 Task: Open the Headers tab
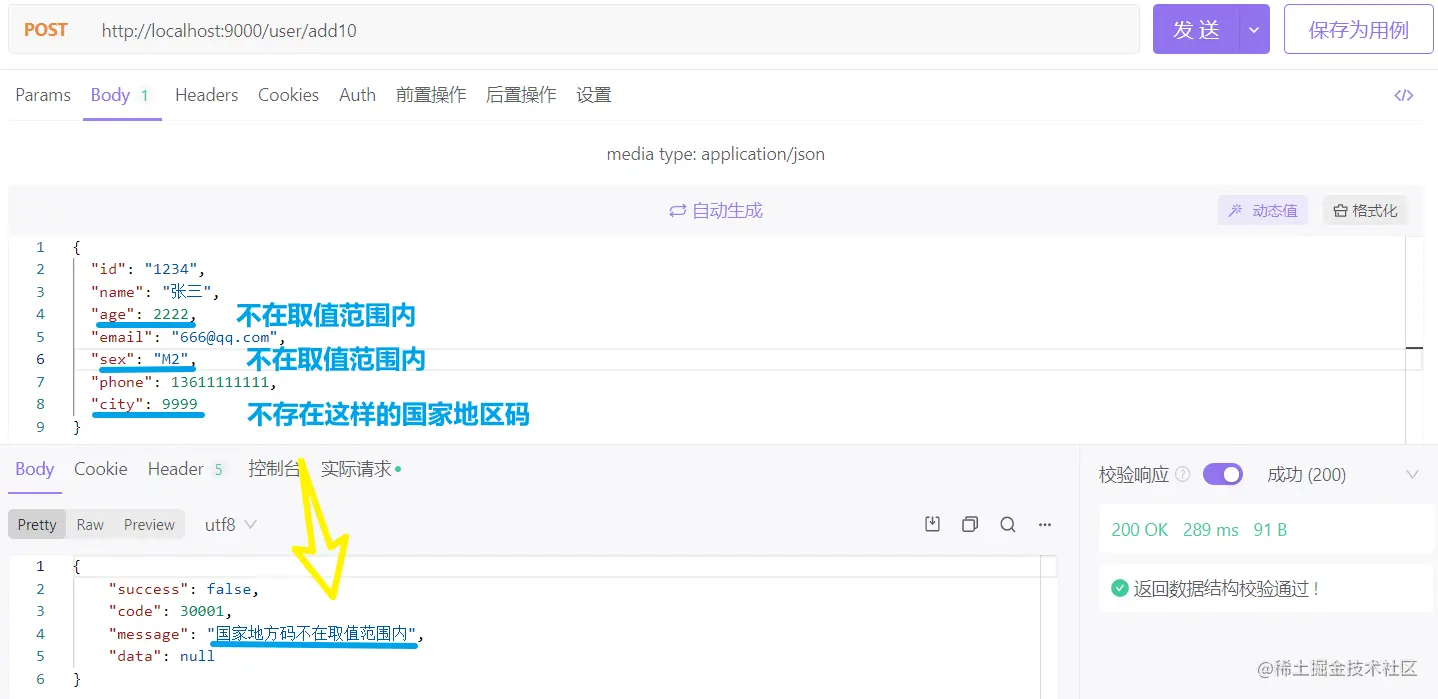pos(206,95)
